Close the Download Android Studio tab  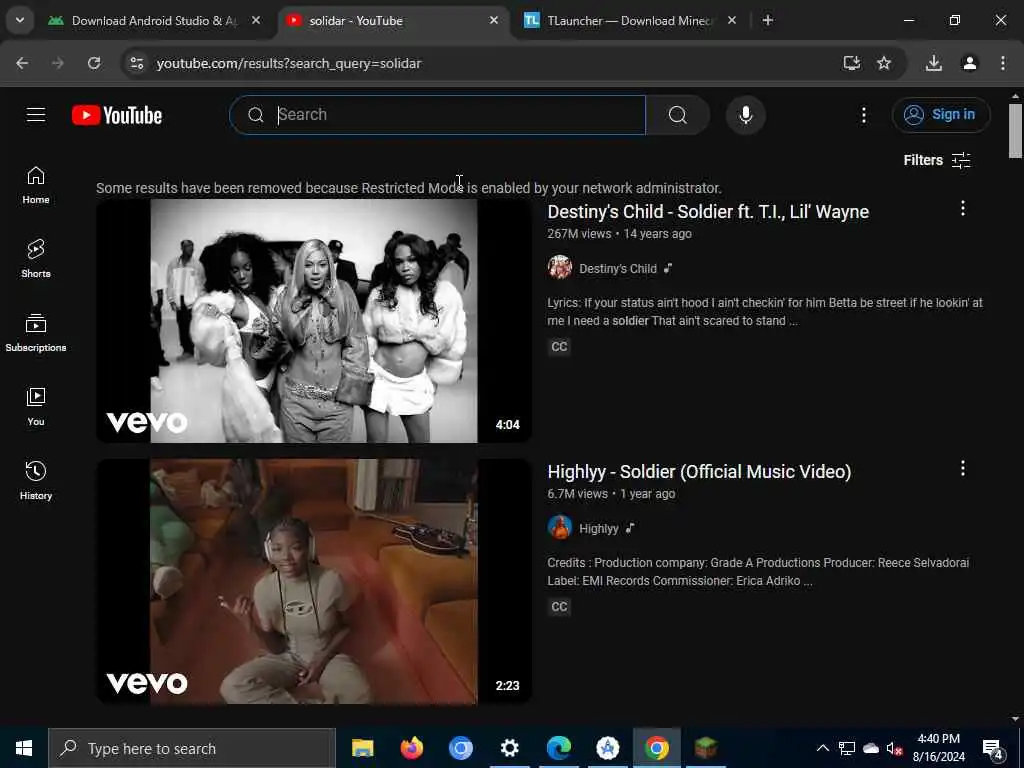(x=256, y=21)
